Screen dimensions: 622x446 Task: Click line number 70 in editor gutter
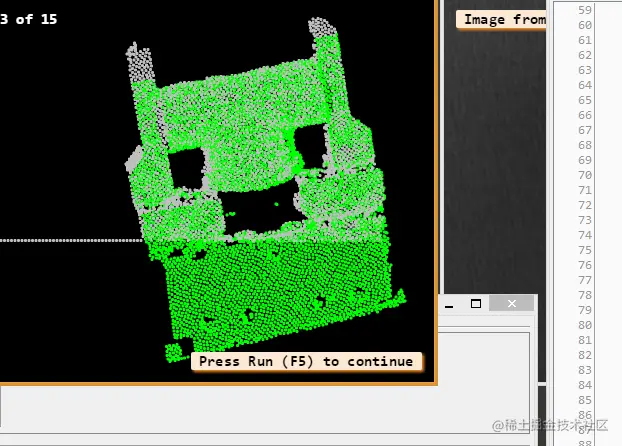[585, 175]
